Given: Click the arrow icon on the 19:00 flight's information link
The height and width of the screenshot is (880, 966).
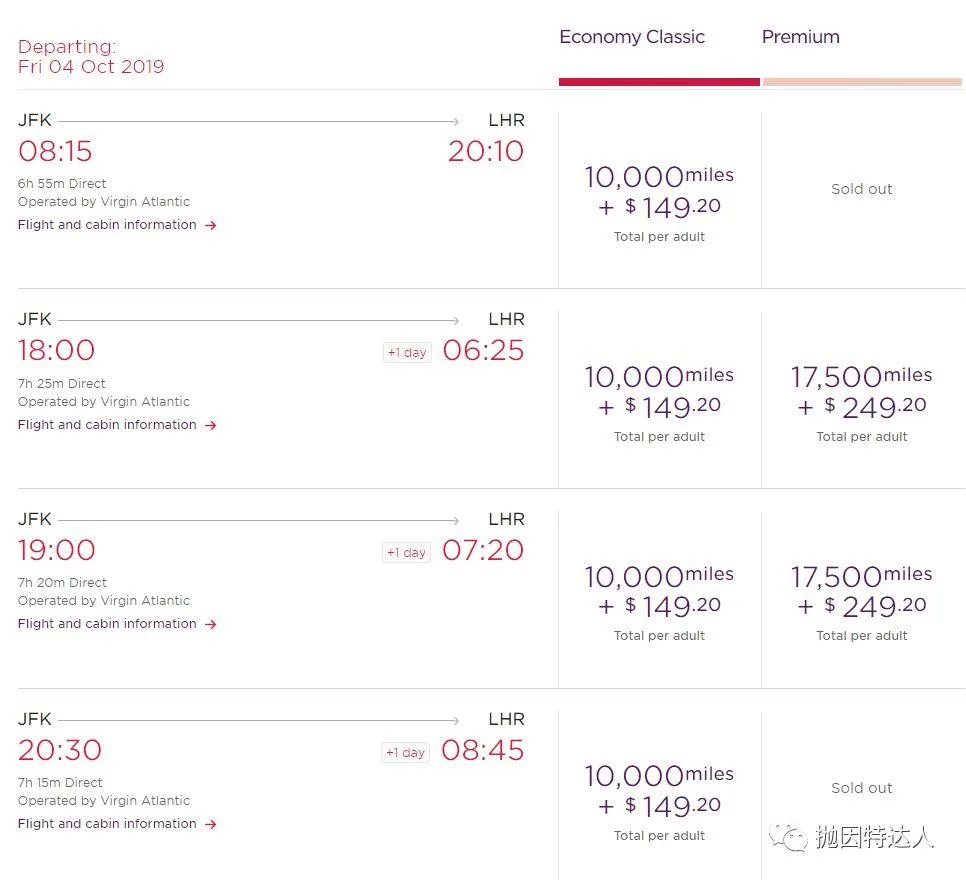Looking at the screenshot, I should click(x=210, y=623).
